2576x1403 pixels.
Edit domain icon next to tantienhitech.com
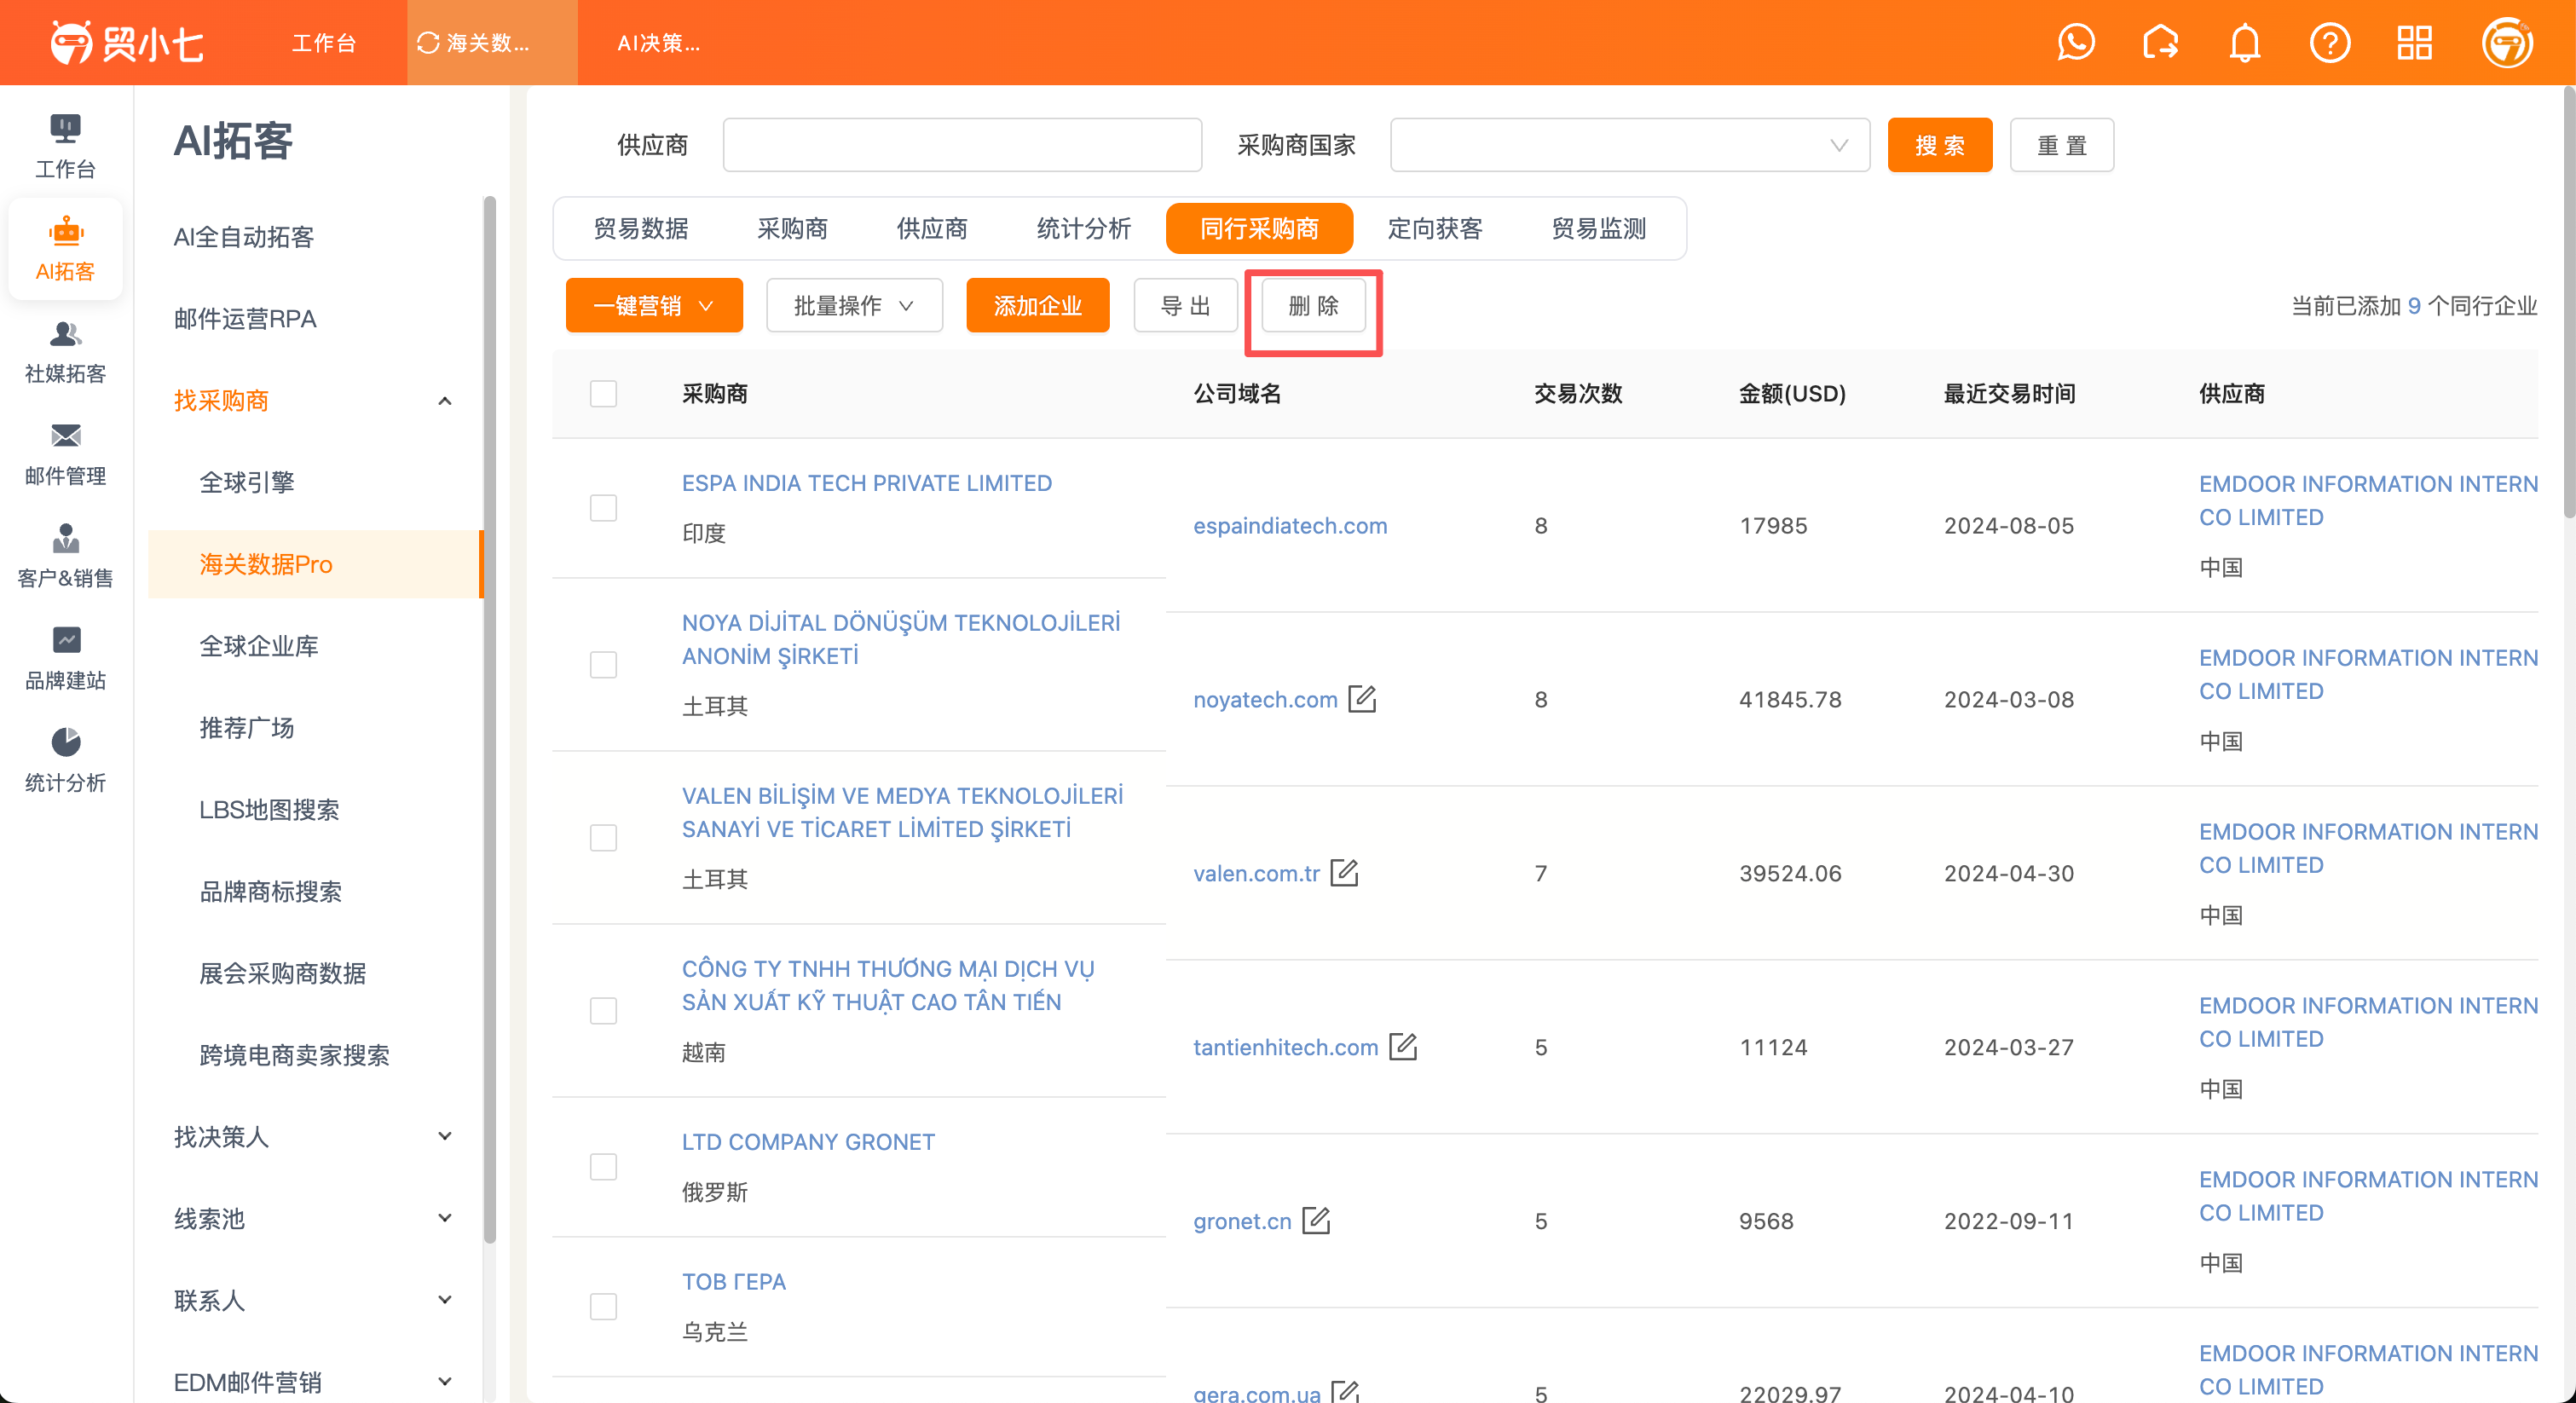coord(1403,1046)
